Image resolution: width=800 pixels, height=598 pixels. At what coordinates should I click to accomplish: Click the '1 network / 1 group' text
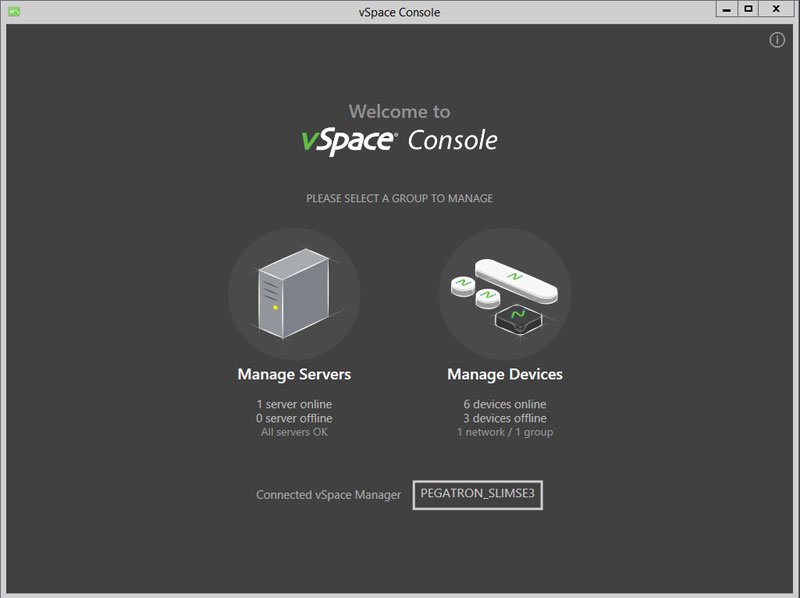[x=505, y=432]
